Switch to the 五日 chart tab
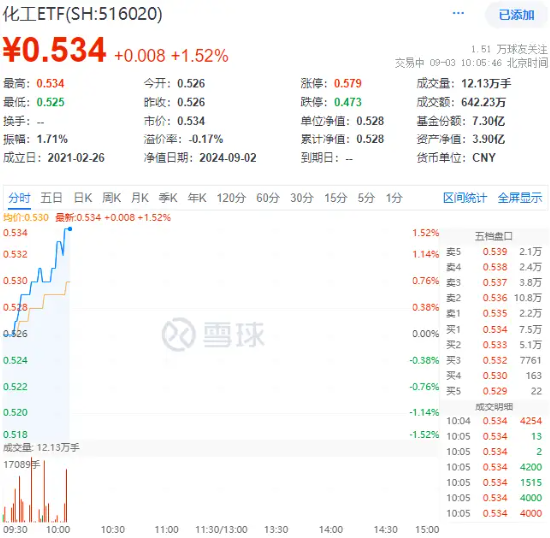This screenshot has height=538, width=550. 51,198
